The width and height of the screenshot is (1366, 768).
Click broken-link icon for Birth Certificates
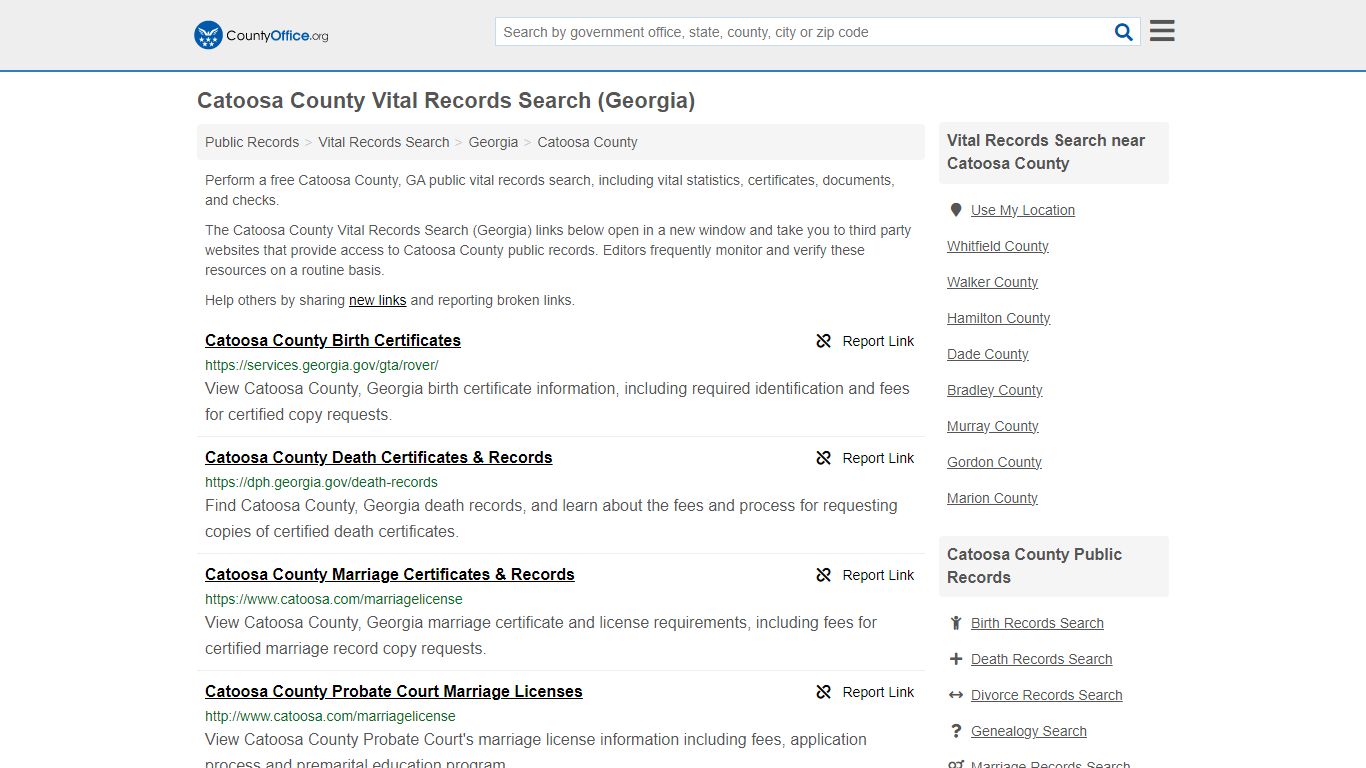824,341
